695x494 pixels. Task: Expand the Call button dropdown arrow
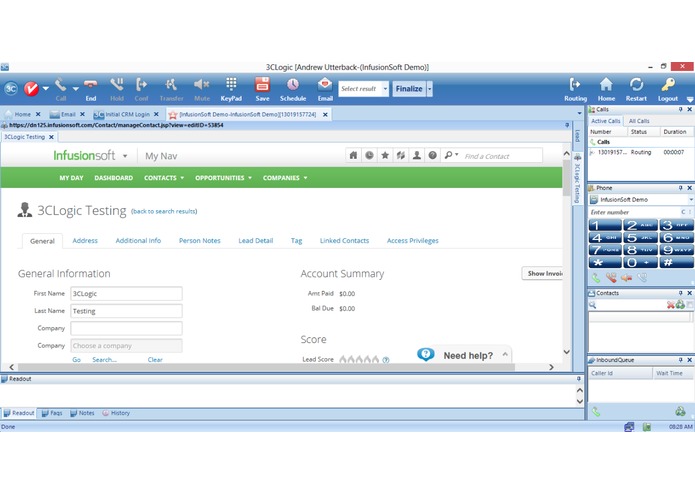coord(76,89)
